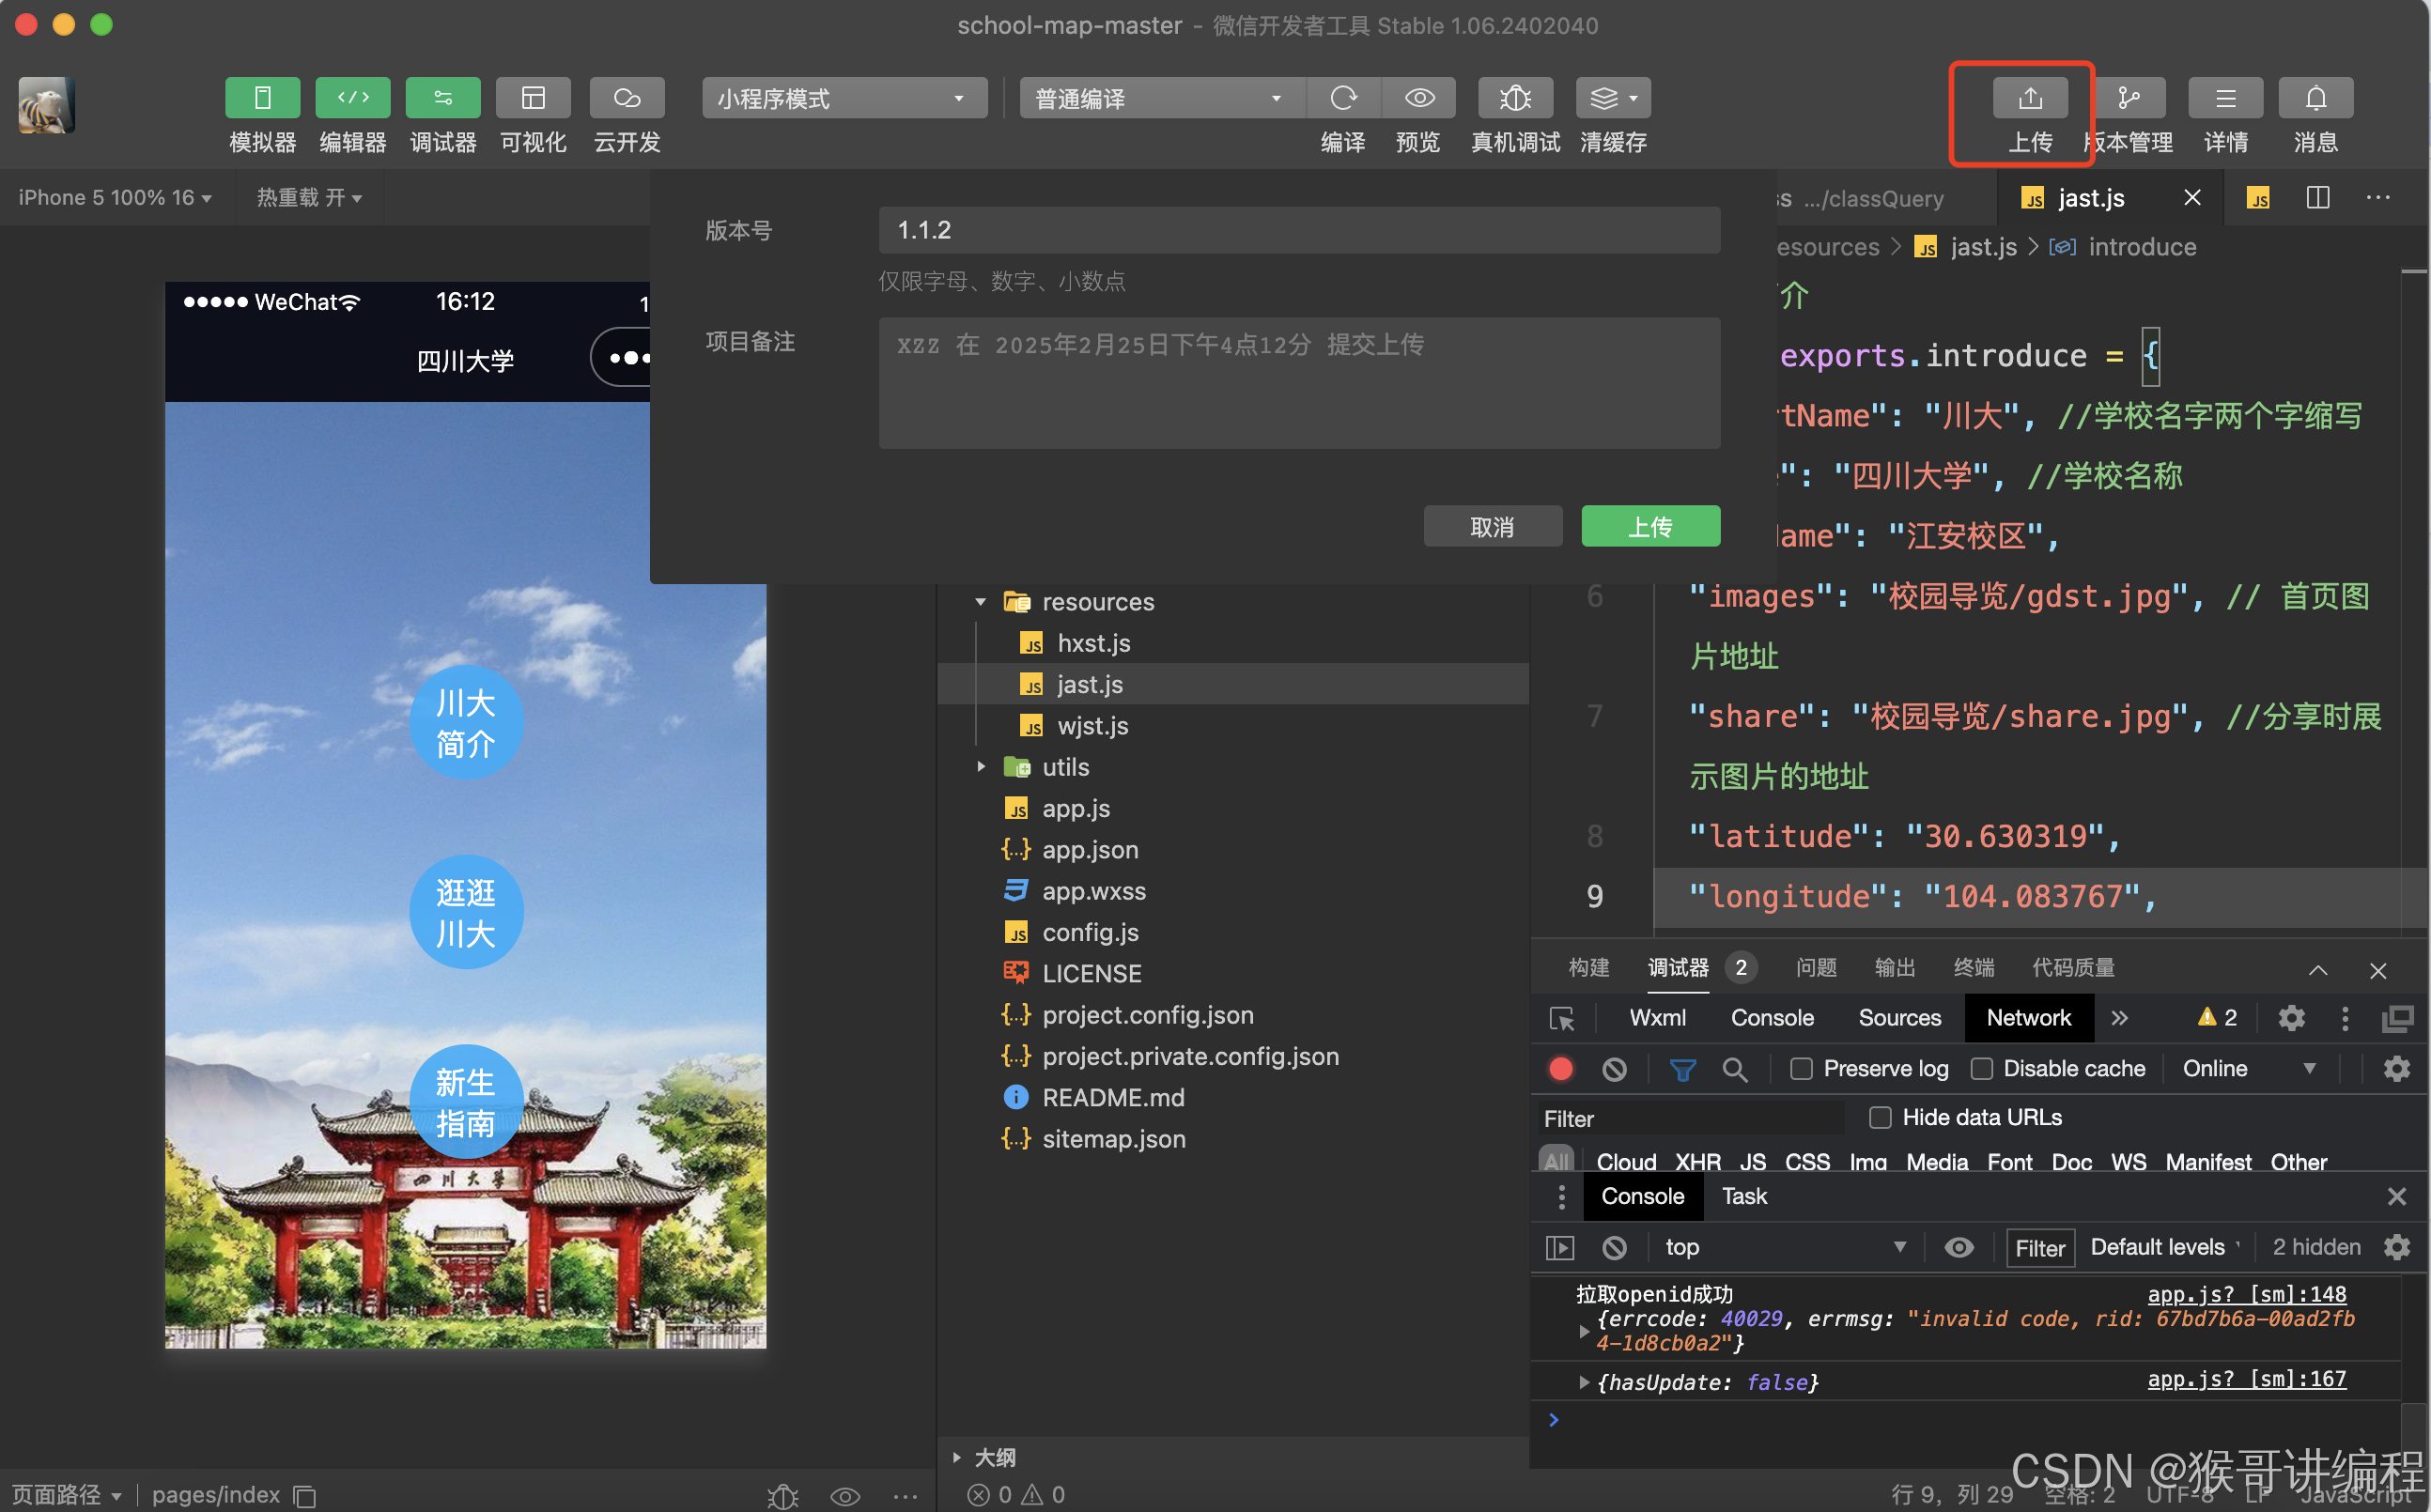Screen dimensions: 2431x1512
Task: Tick Hide data URLs checkbox
Action: tap(1879, 1117)
